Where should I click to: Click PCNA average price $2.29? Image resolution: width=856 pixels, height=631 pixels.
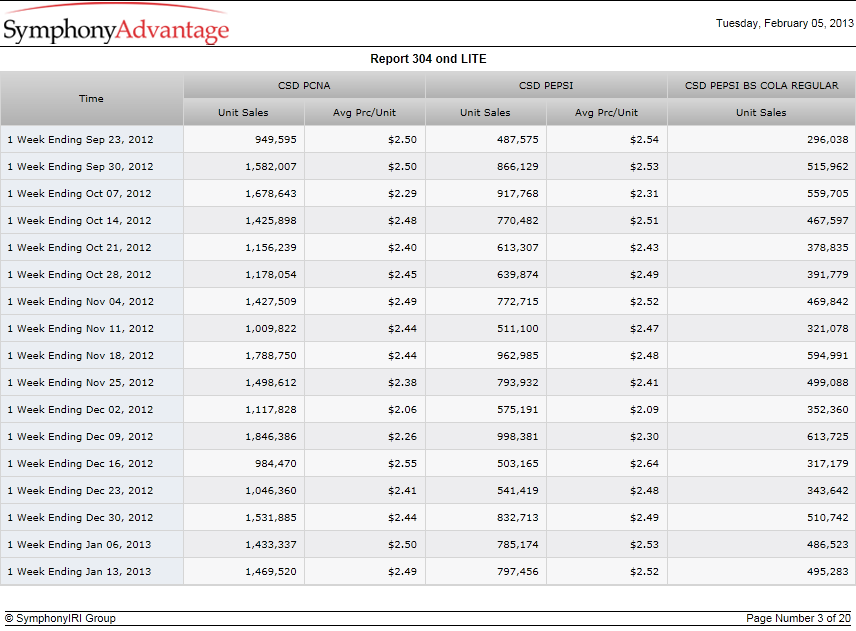(402, 194)
